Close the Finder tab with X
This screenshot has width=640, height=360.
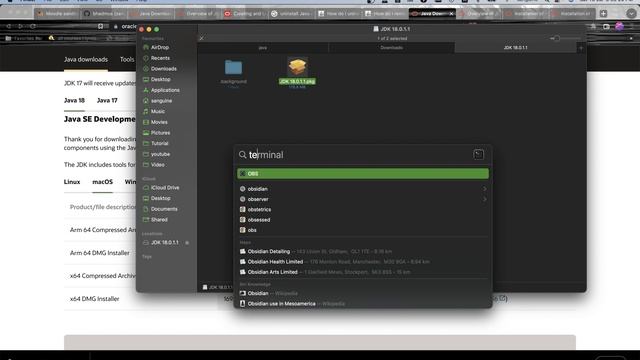point(202,38)
